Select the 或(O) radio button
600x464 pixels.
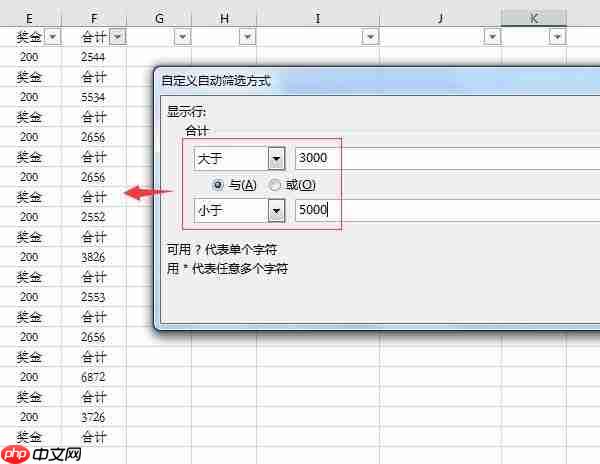pyautogui.click(x=274, y=185)
